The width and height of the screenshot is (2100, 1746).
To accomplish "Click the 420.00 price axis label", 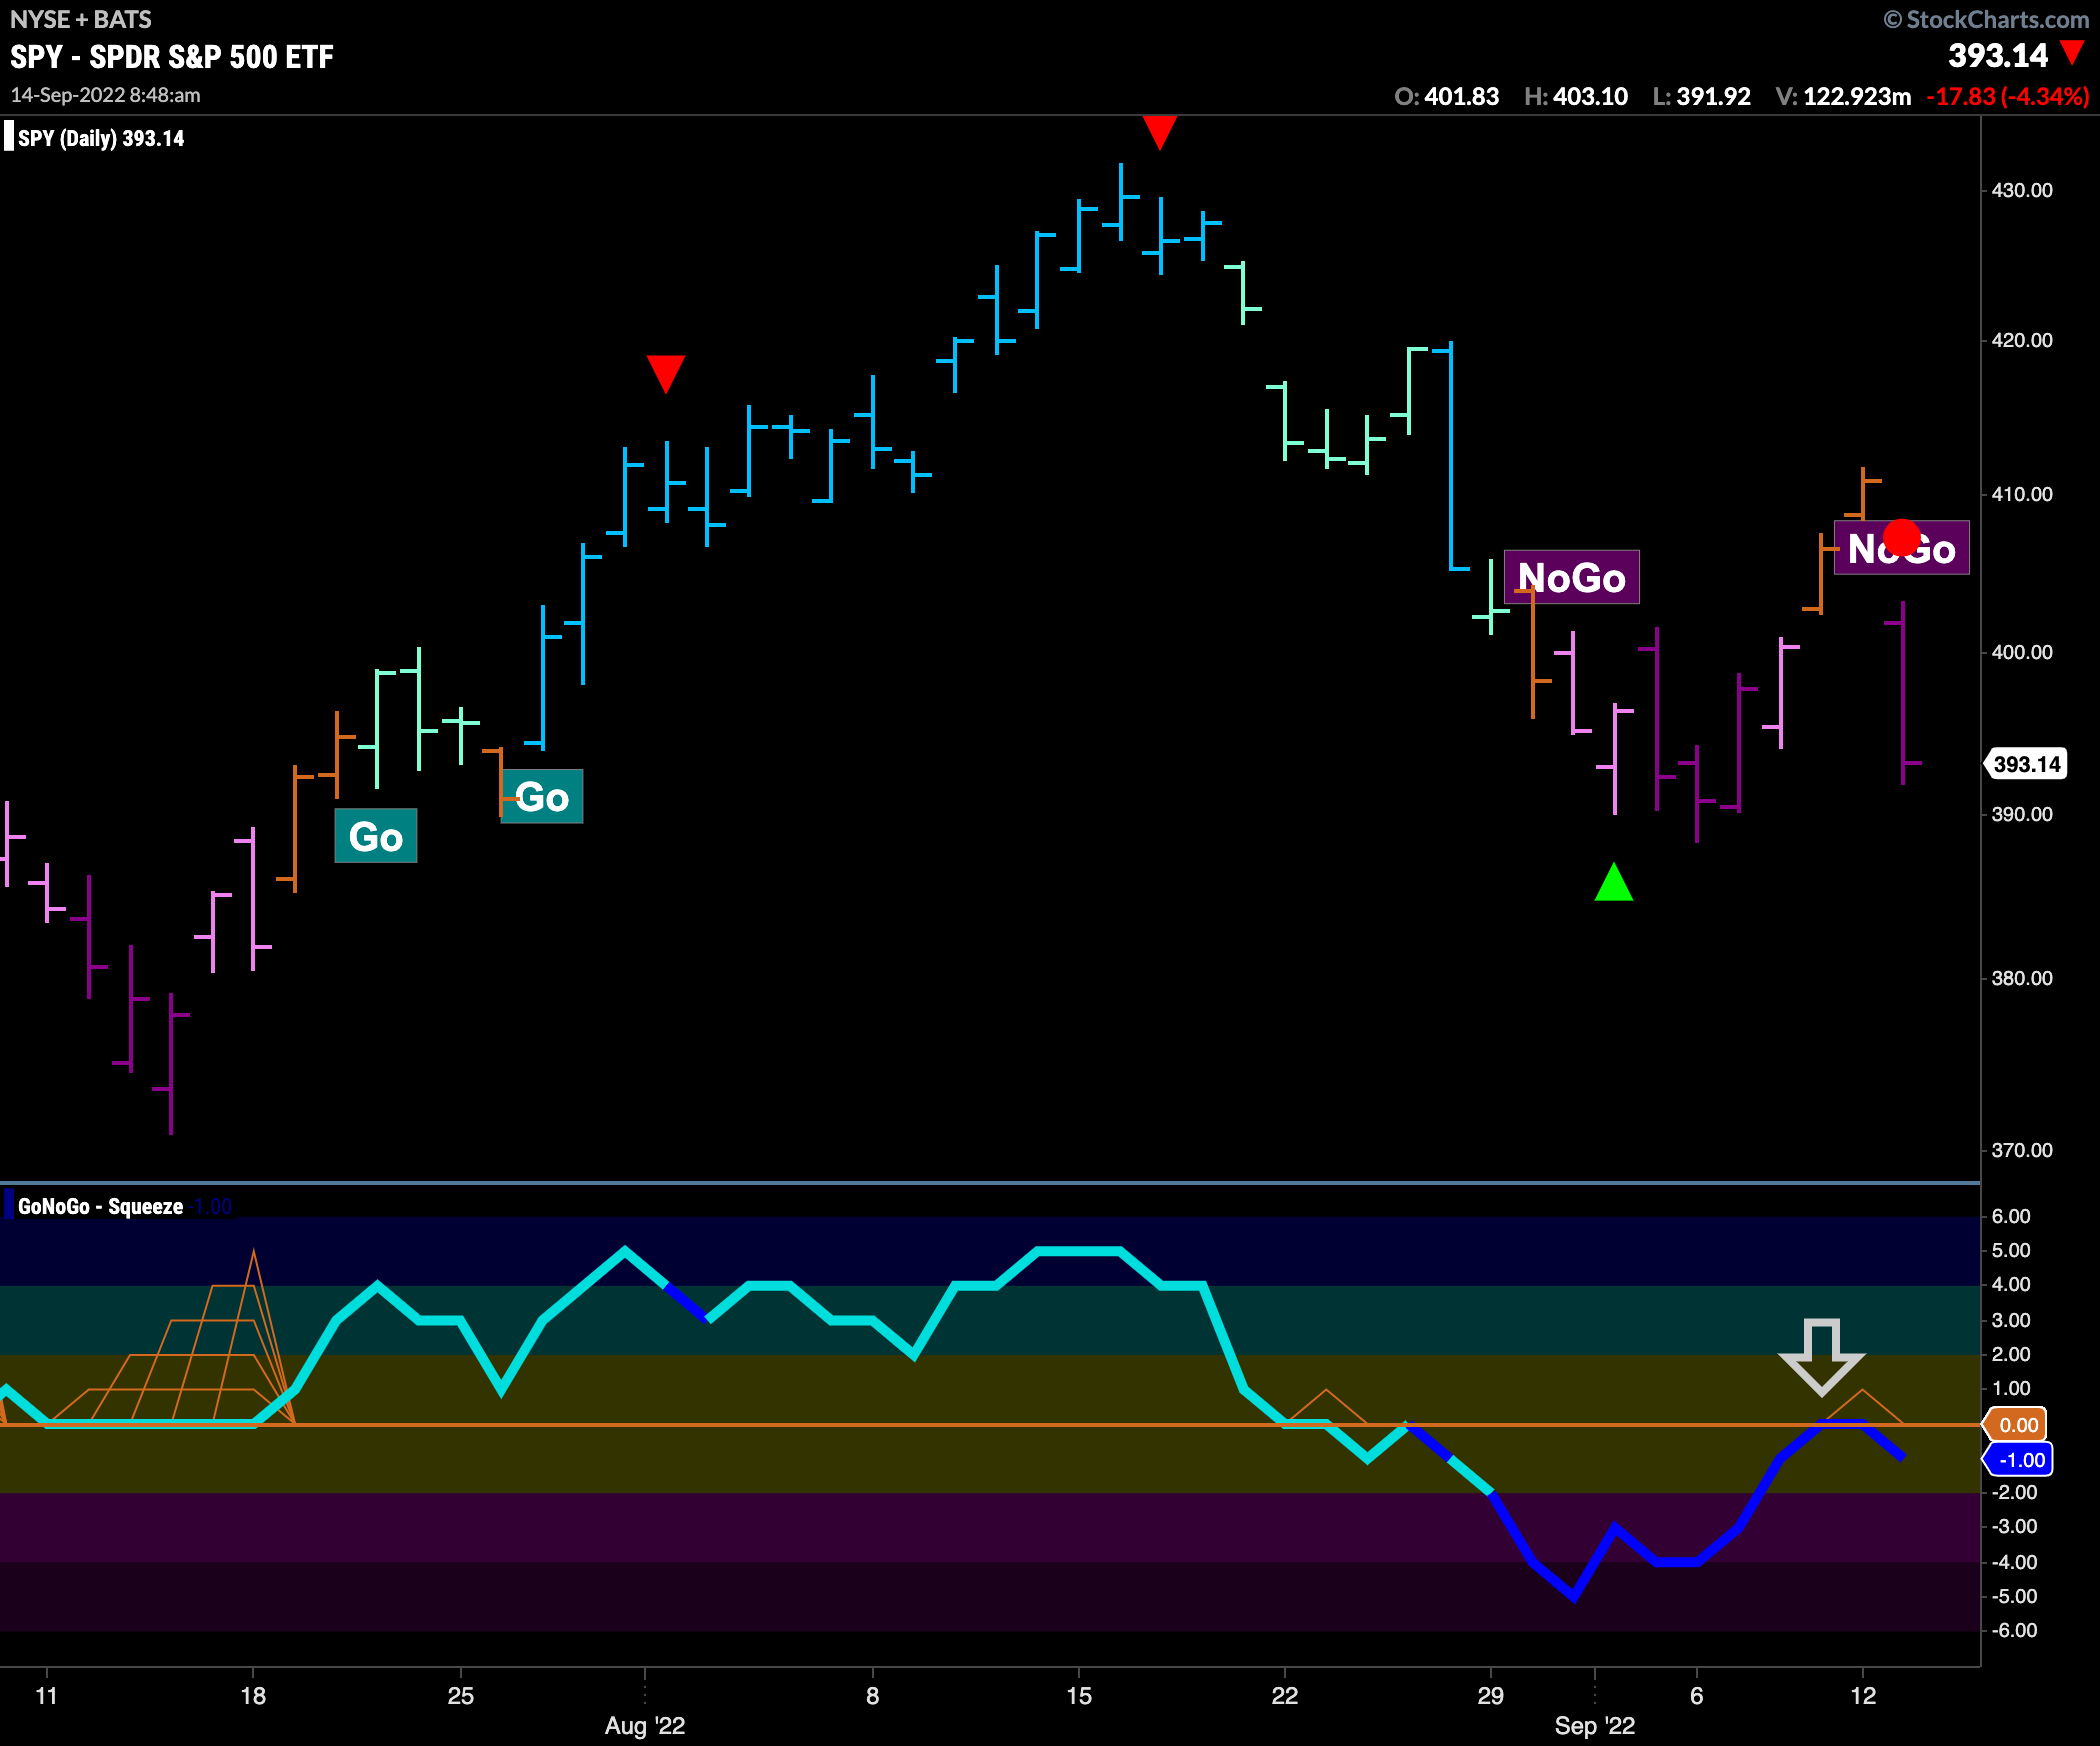I will coord(2022,340).
